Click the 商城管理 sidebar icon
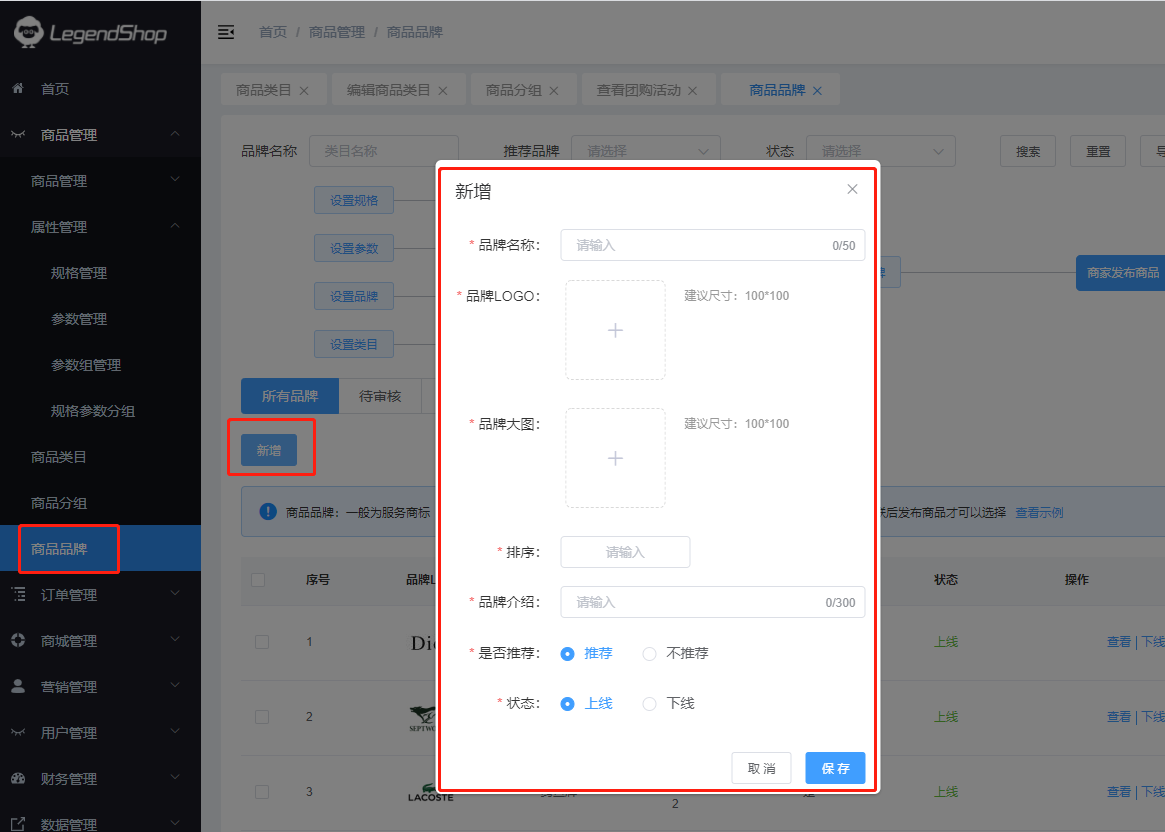Image resolution: width=1165 pixels, height=832 pixels. click(18, 640)
